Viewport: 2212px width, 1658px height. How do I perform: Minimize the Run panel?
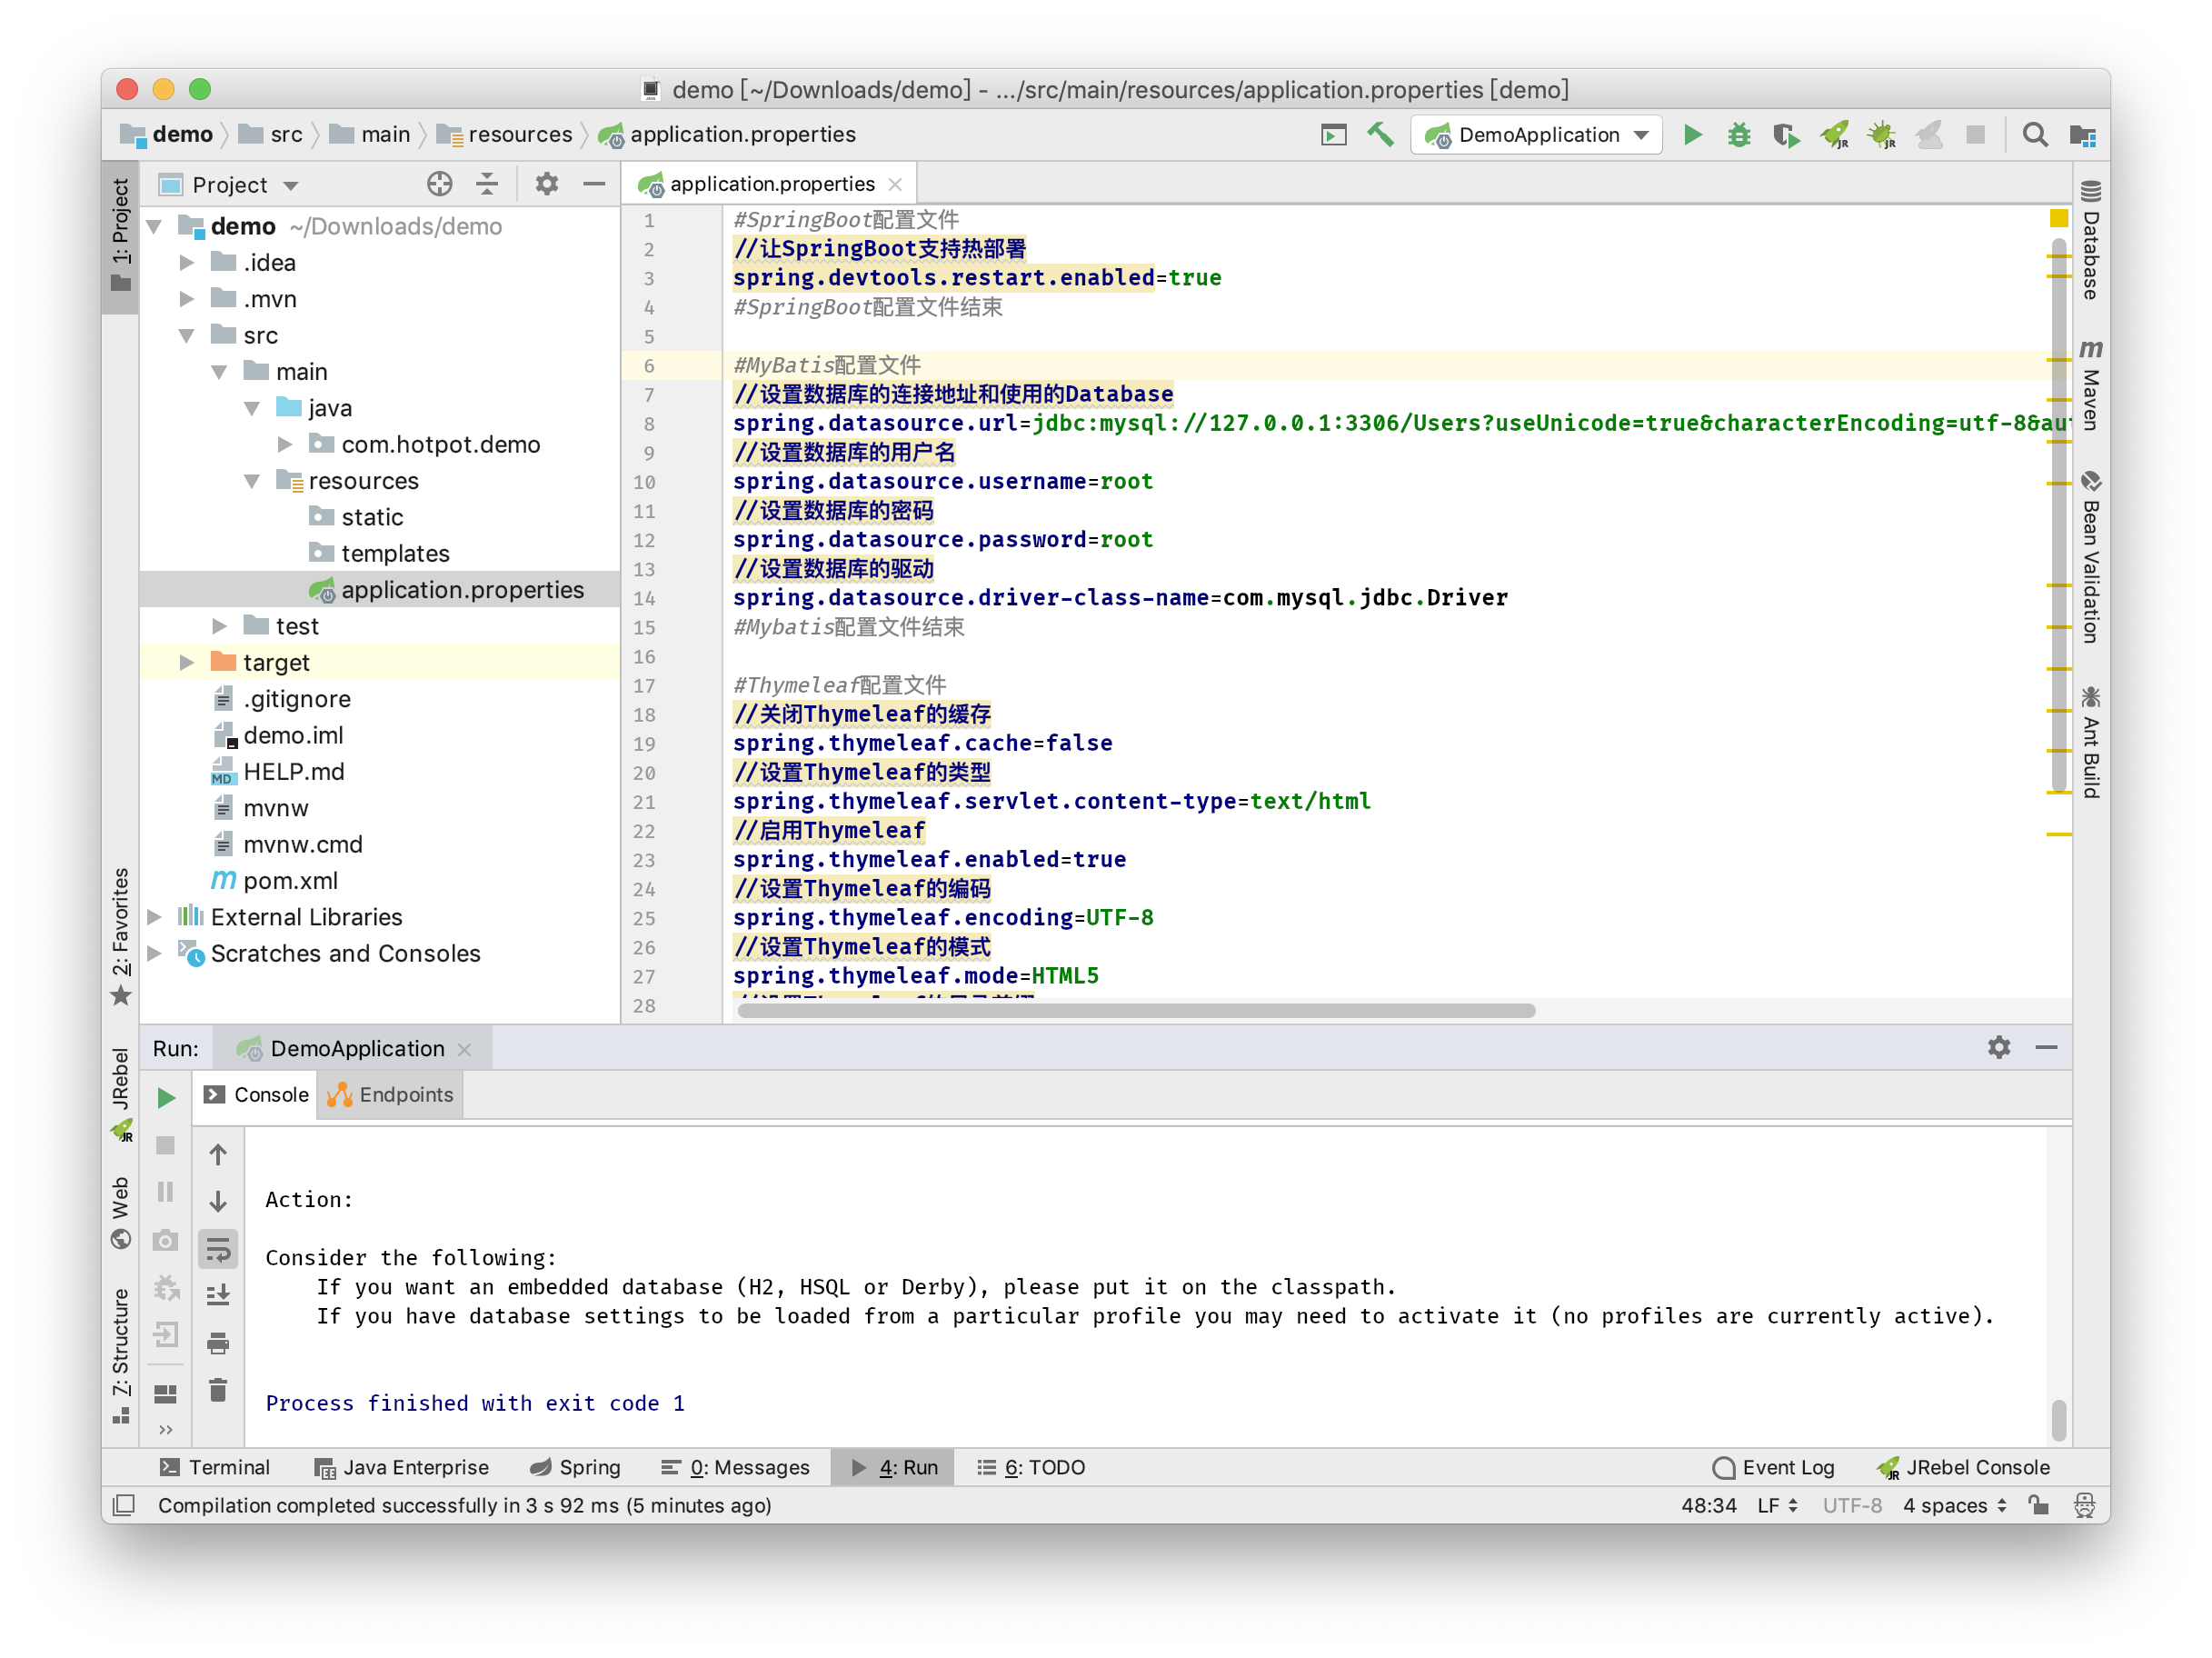(2046, 1047)
